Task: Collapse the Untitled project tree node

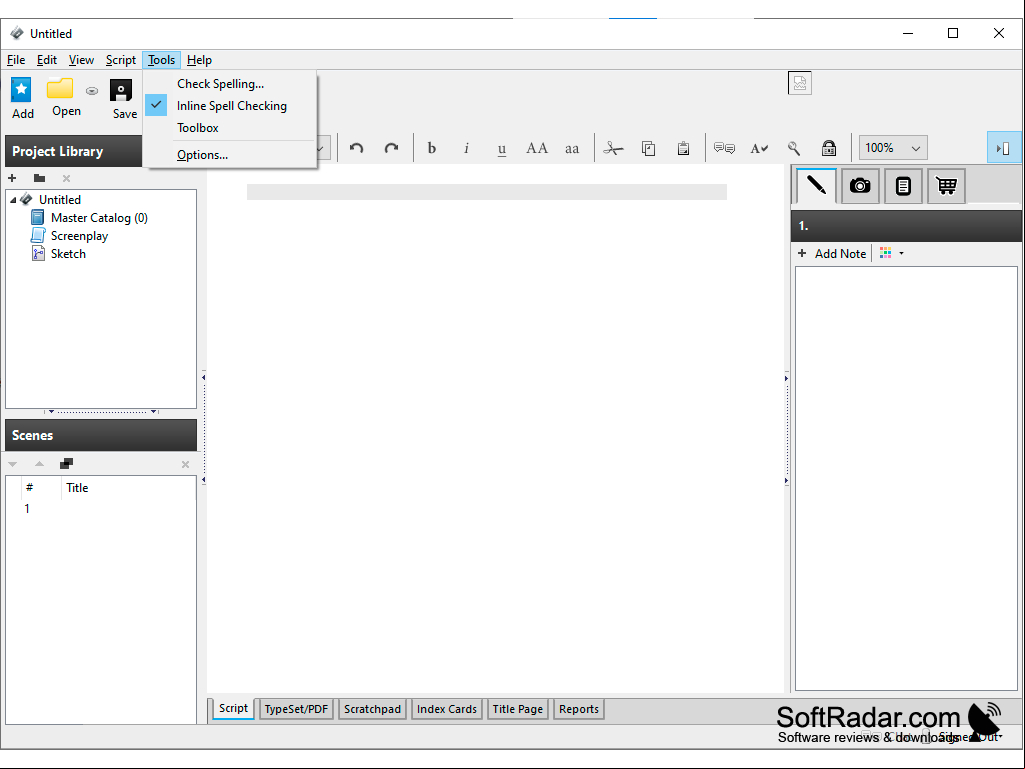Action: 13,200
